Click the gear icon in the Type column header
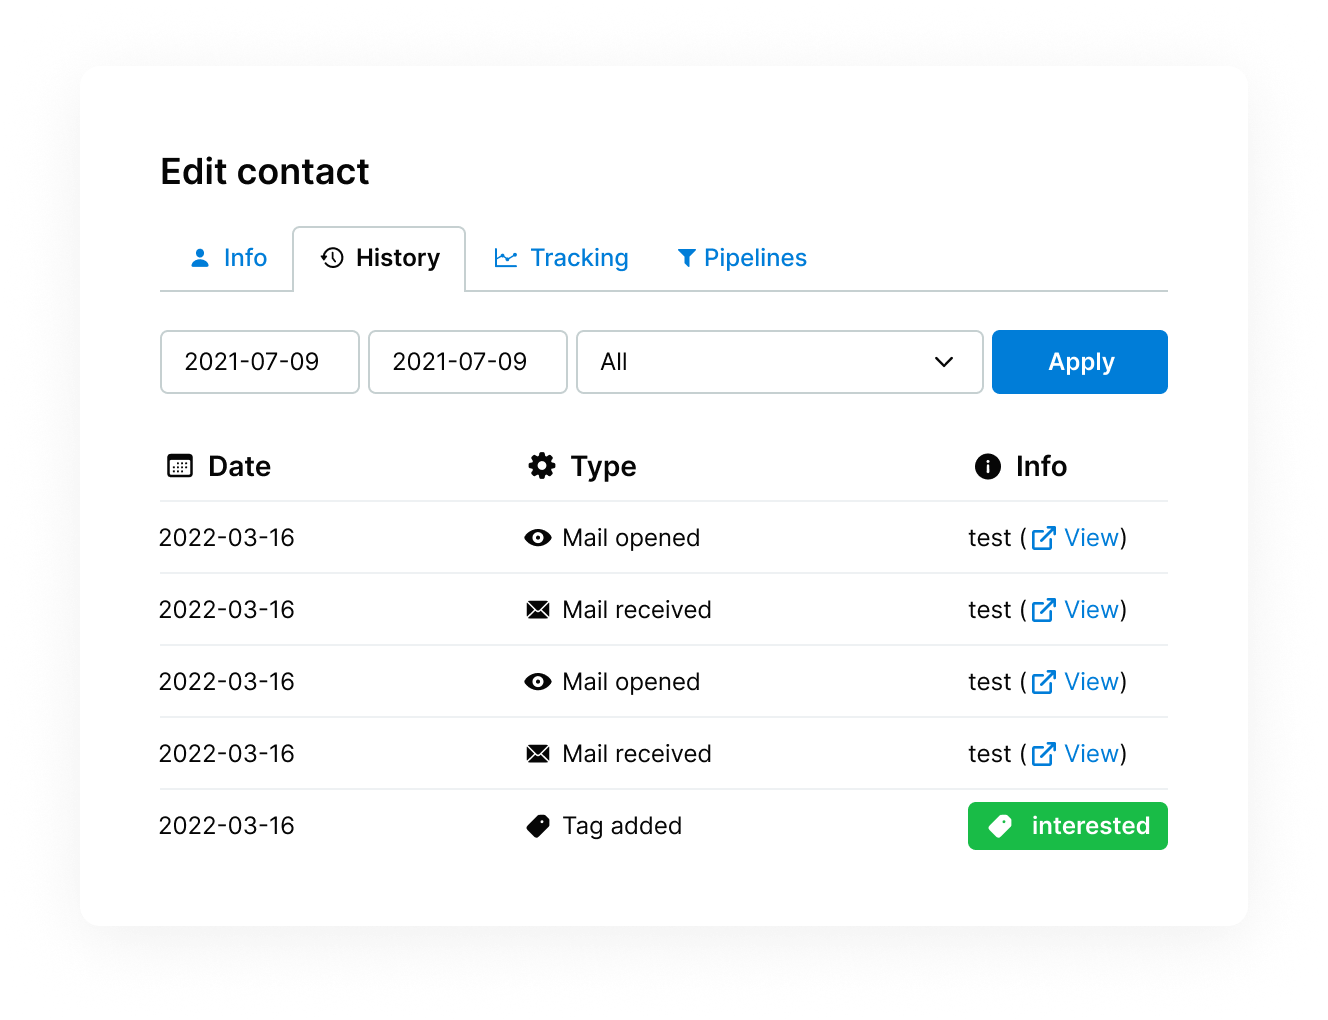 pyautogui.click(x=541, y=466)
